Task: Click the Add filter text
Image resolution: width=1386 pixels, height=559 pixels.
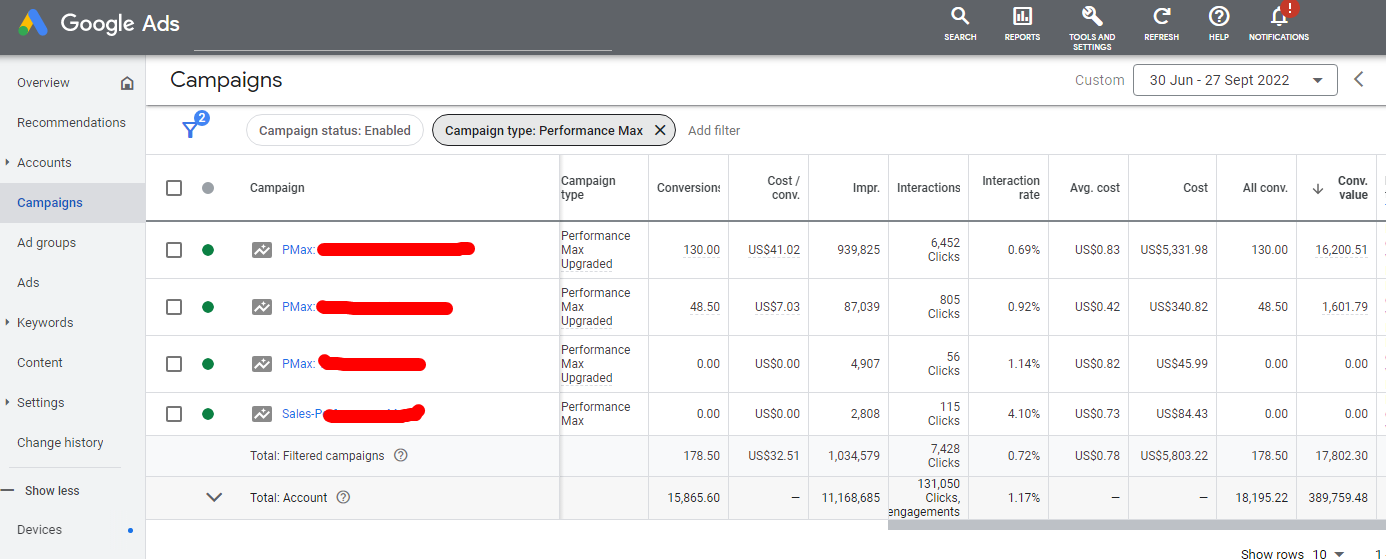Action: tap(714, 130)
